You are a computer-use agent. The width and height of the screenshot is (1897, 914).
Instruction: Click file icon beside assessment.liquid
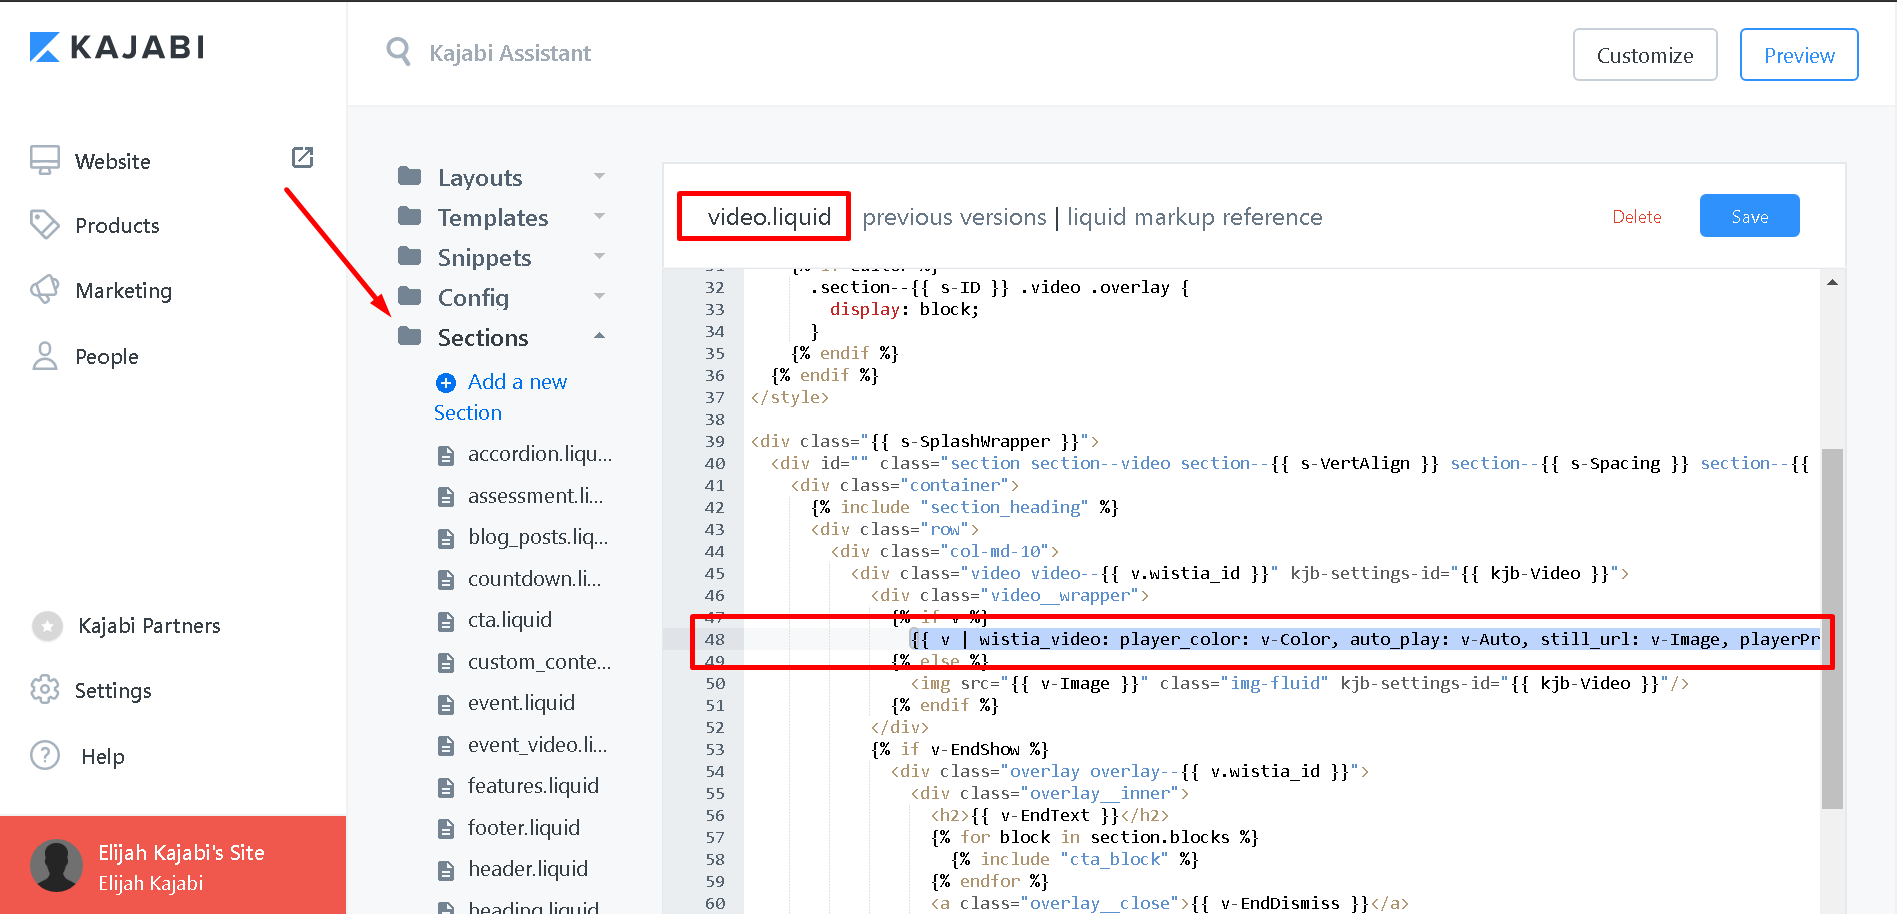(x=446, y=497)
